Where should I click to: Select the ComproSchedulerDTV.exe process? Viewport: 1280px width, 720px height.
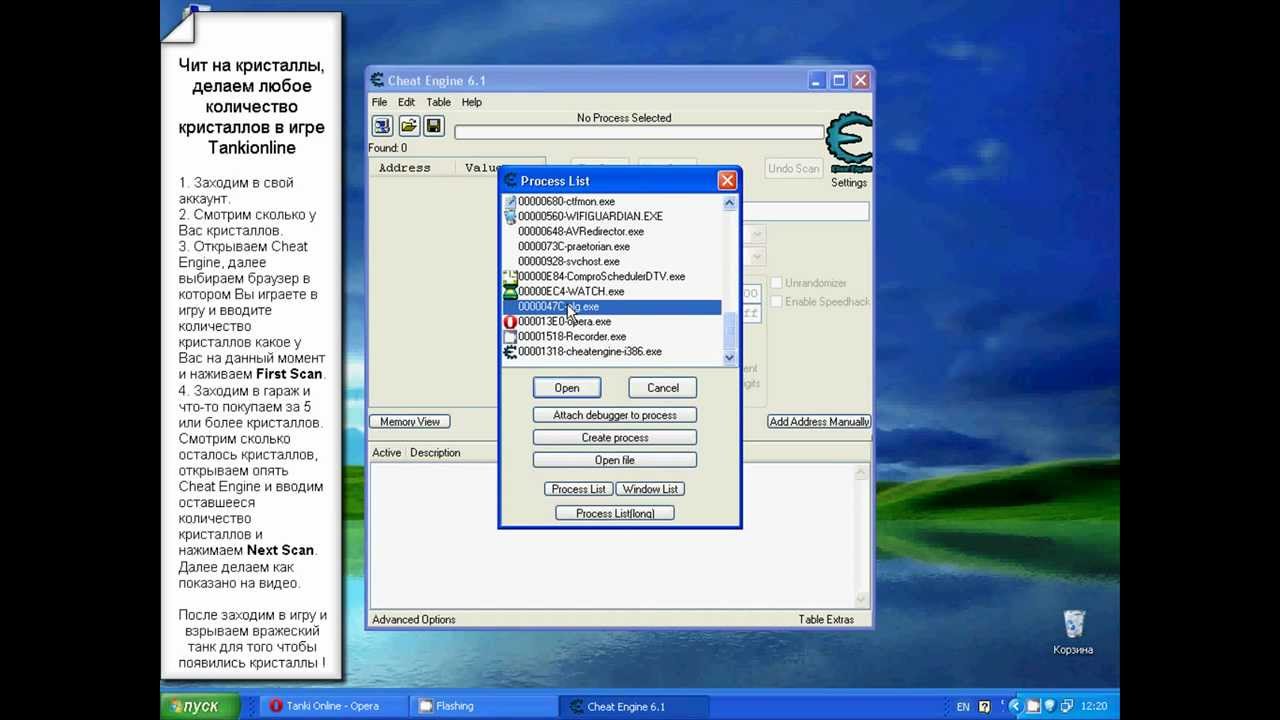tap(611, 276)
